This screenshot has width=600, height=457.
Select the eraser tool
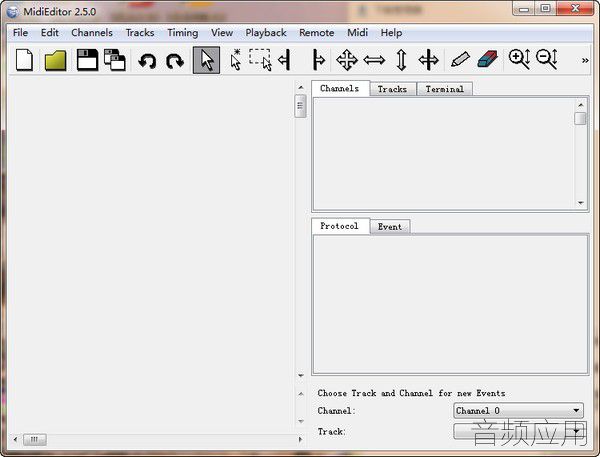pos(488,60)
